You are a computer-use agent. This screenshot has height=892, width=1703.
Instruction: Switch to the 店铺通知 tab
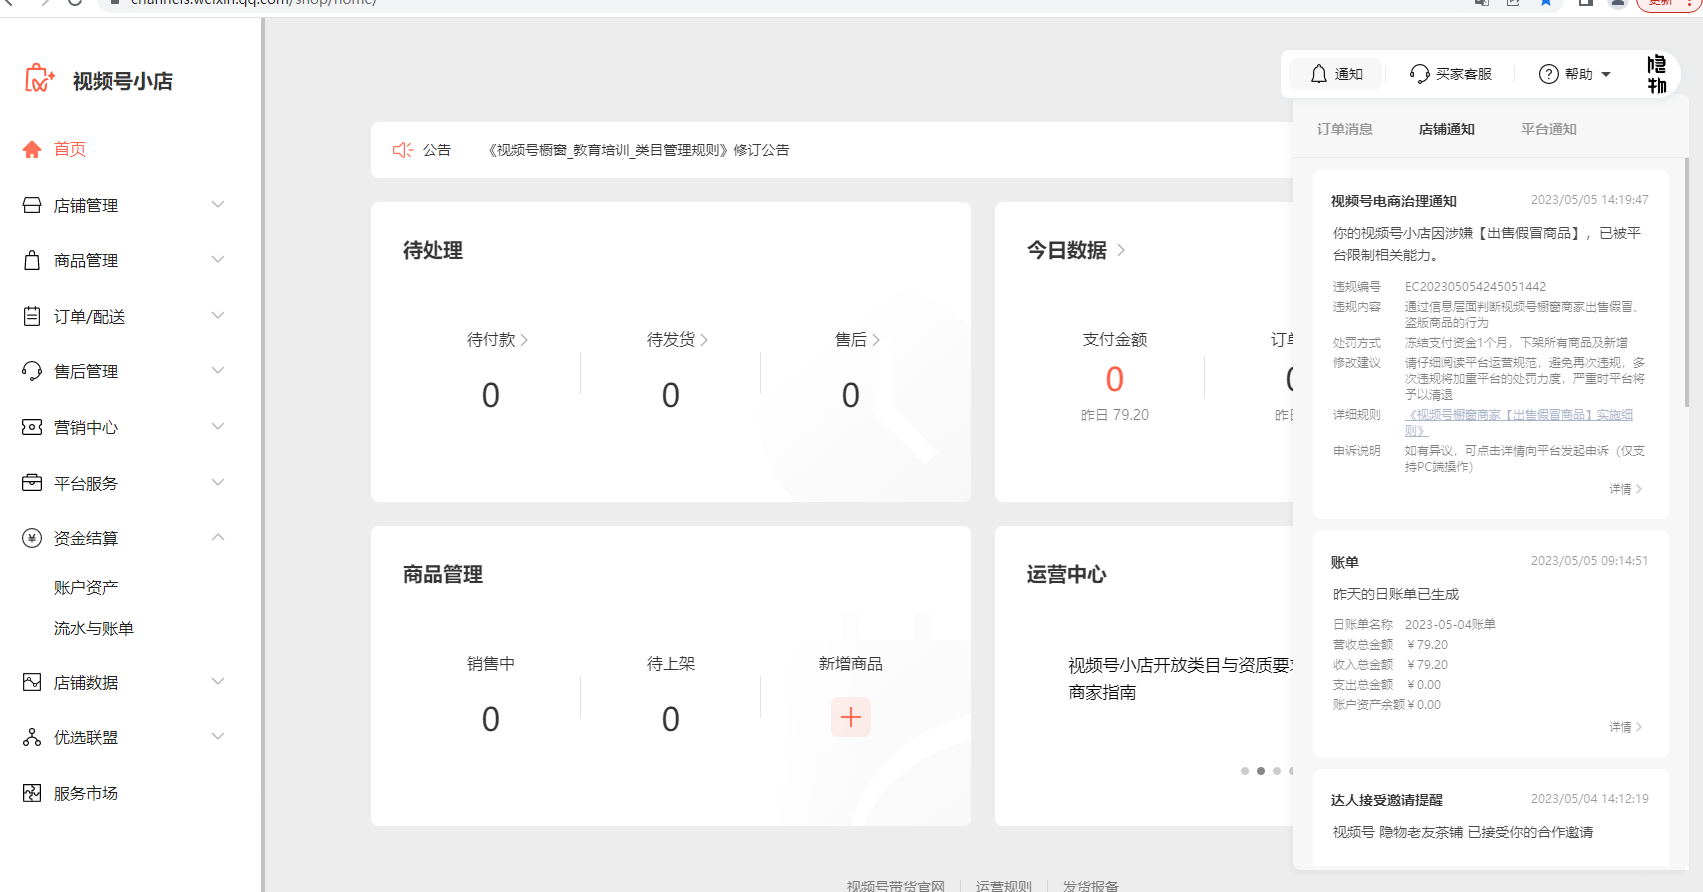1446,129
